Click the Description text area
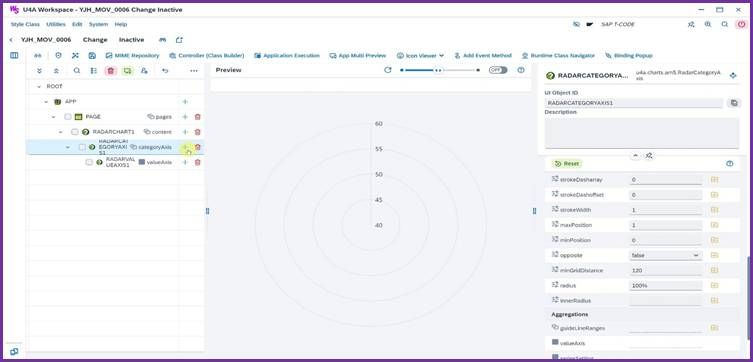Viewport: 753px width, 362px height. [x=642, y=133]
